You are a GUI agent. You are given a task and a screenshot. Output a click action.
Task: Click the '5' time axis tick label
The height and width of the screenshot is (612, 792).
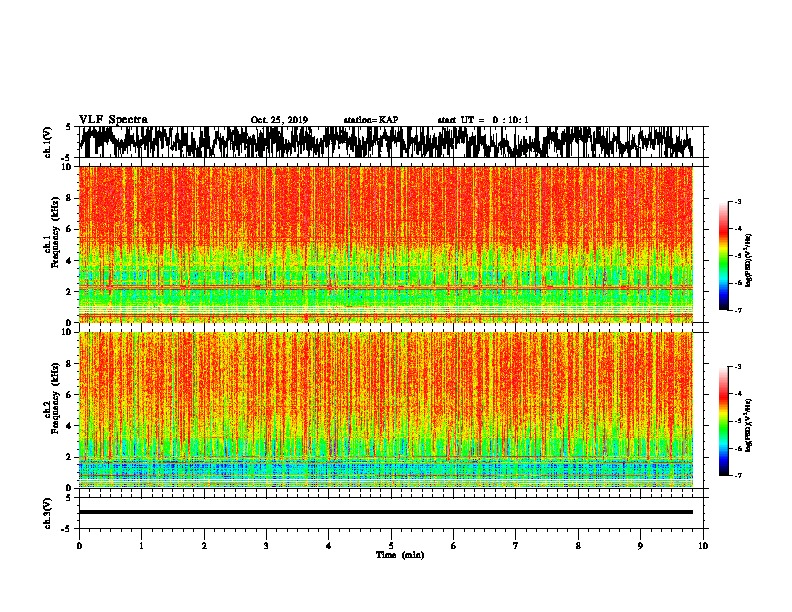tap(391, 546)
